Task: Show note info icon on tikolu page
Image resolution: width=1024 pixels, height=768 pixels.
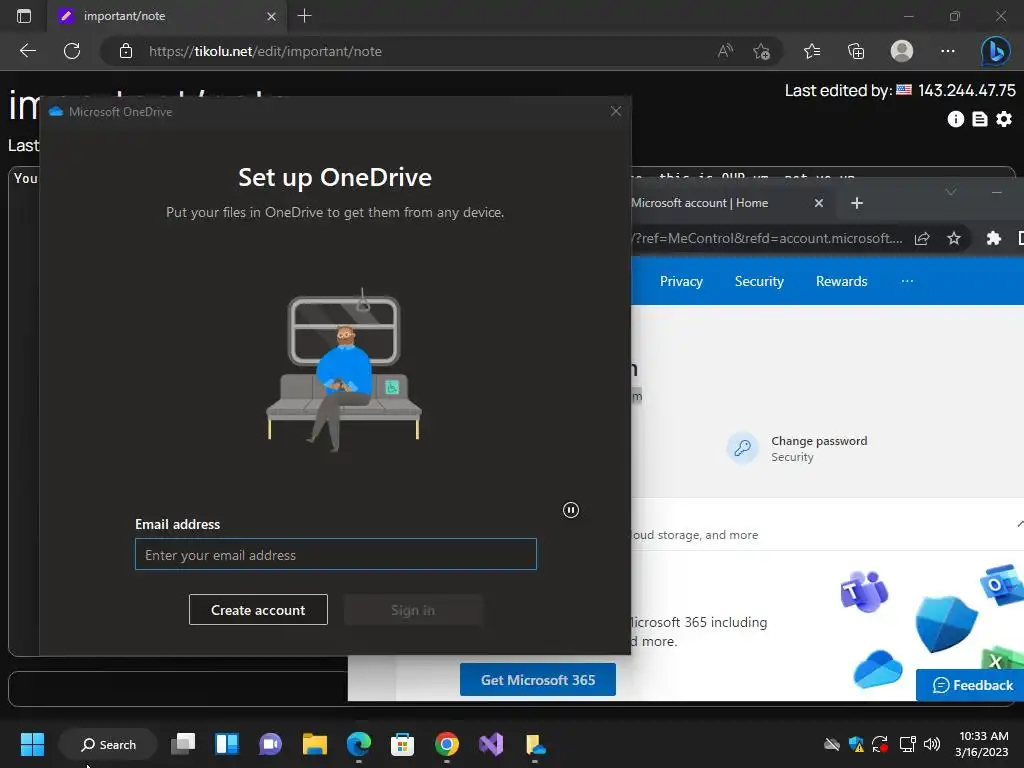Action: [x=955, y=119]
